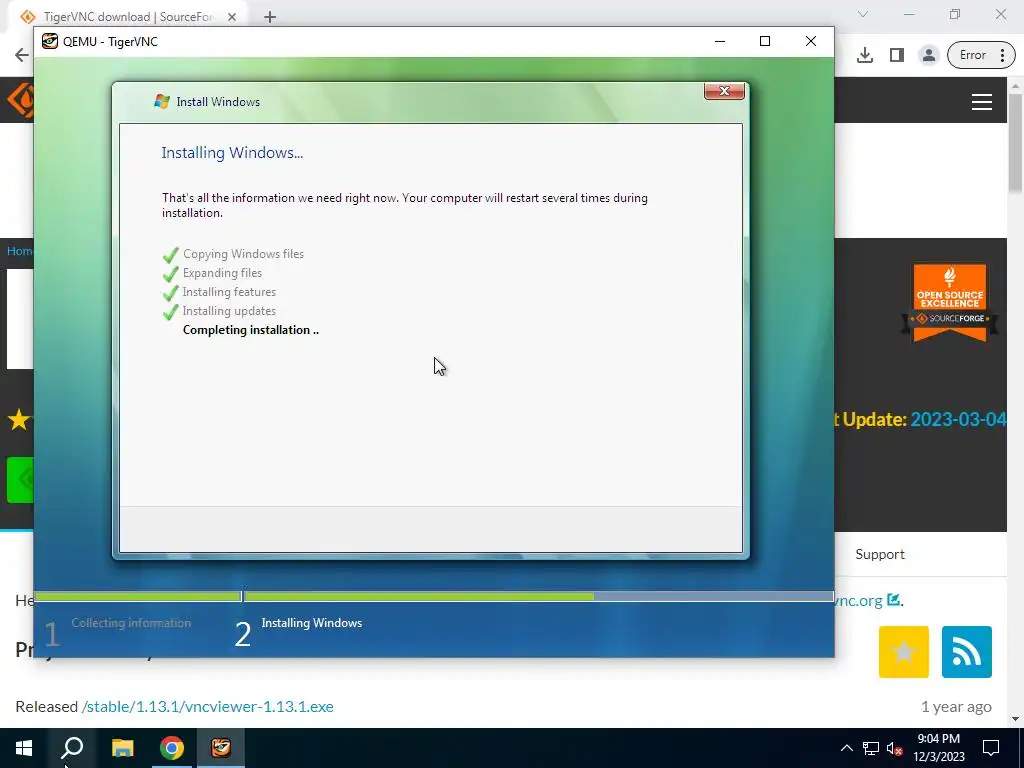This screenshot has width=1024, height=768.
Task: Minimize the QEMU - TigerVNC window
Action: tap(720, 41)
